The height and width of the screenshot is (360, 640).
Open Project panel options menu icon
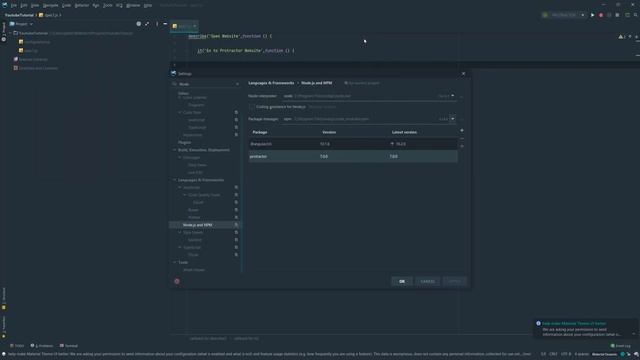[157, 24]
